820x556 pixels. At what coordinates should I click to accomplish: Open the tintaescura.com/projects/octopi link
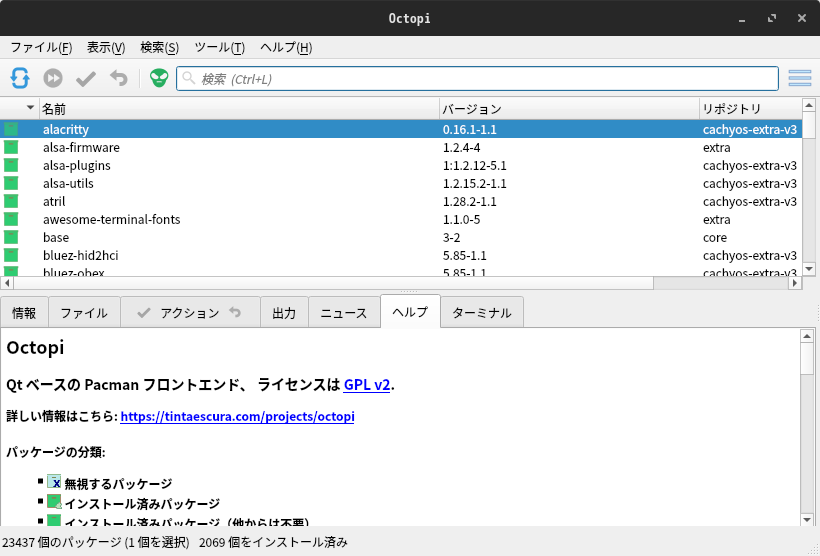237,416
